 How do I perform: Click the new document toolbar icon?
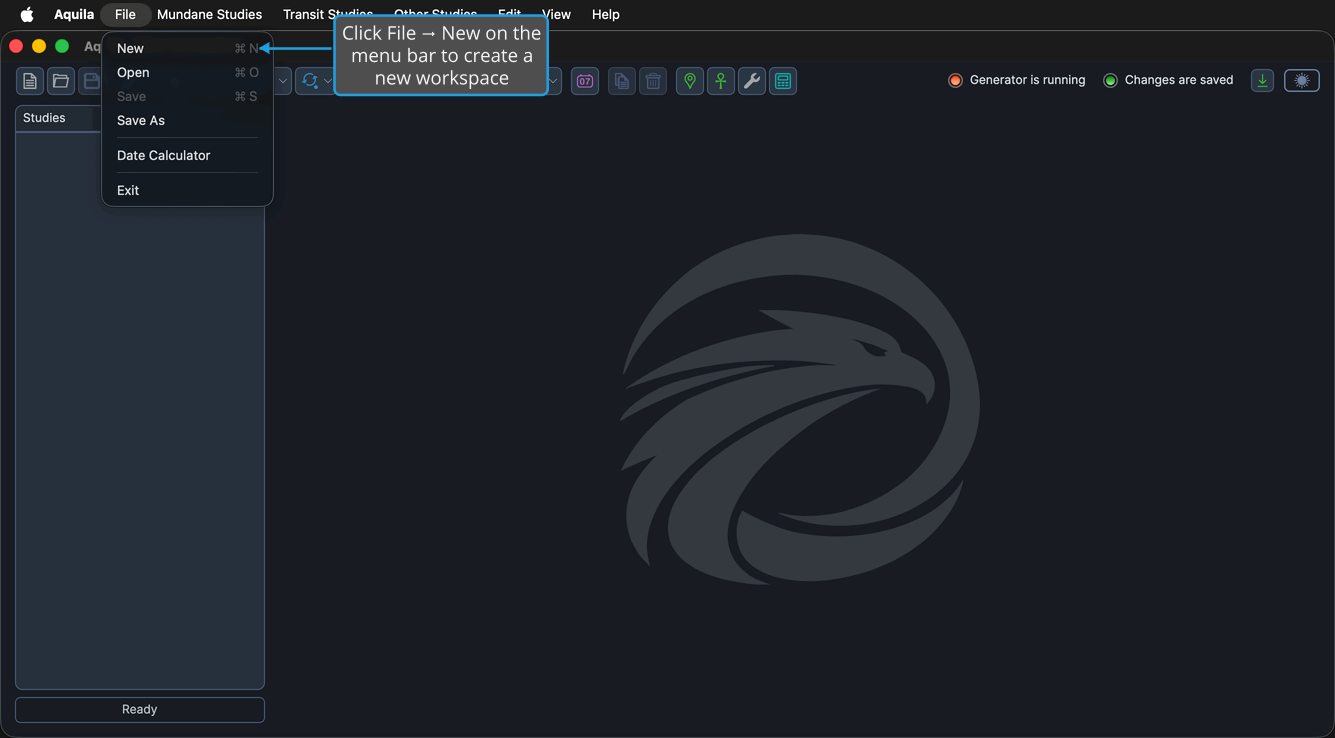tap(30, 81)
